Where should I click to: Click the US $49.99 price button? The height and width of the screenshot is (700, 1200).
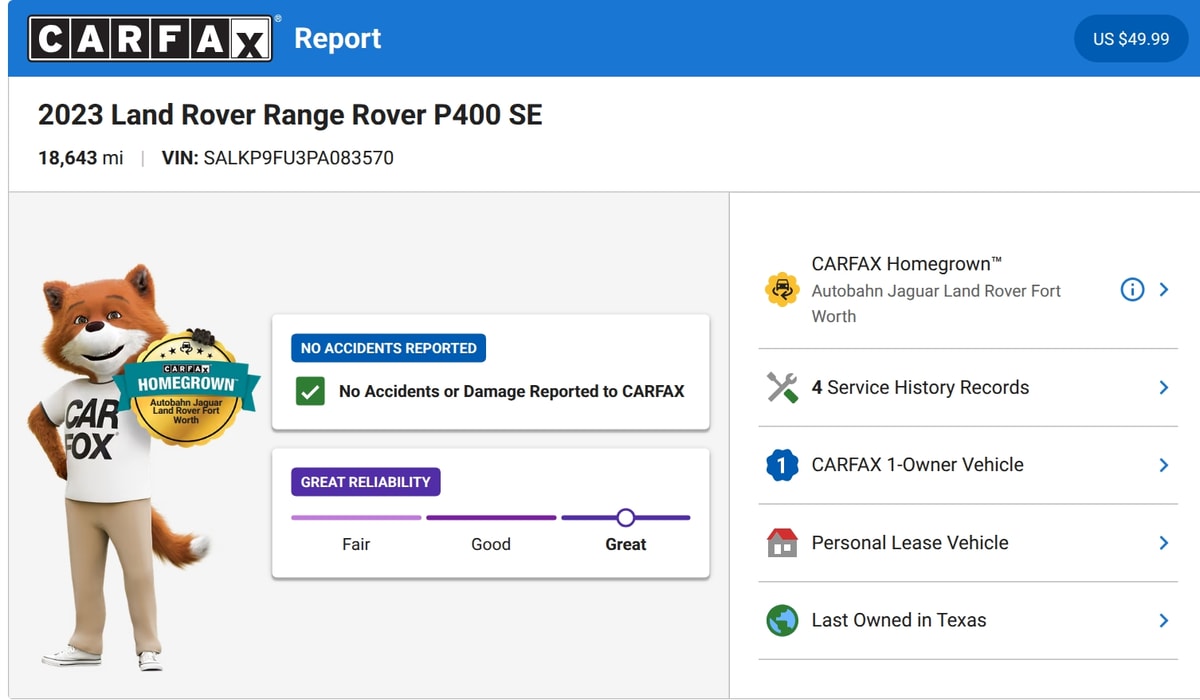tap(1131, 39)
